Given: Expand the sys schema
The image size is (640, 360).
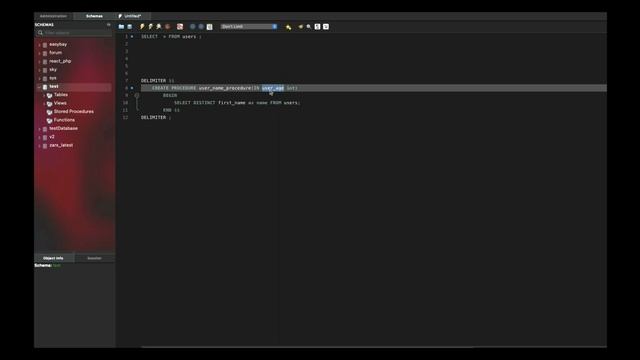Looking at the screenshot, I should (40, 78).
